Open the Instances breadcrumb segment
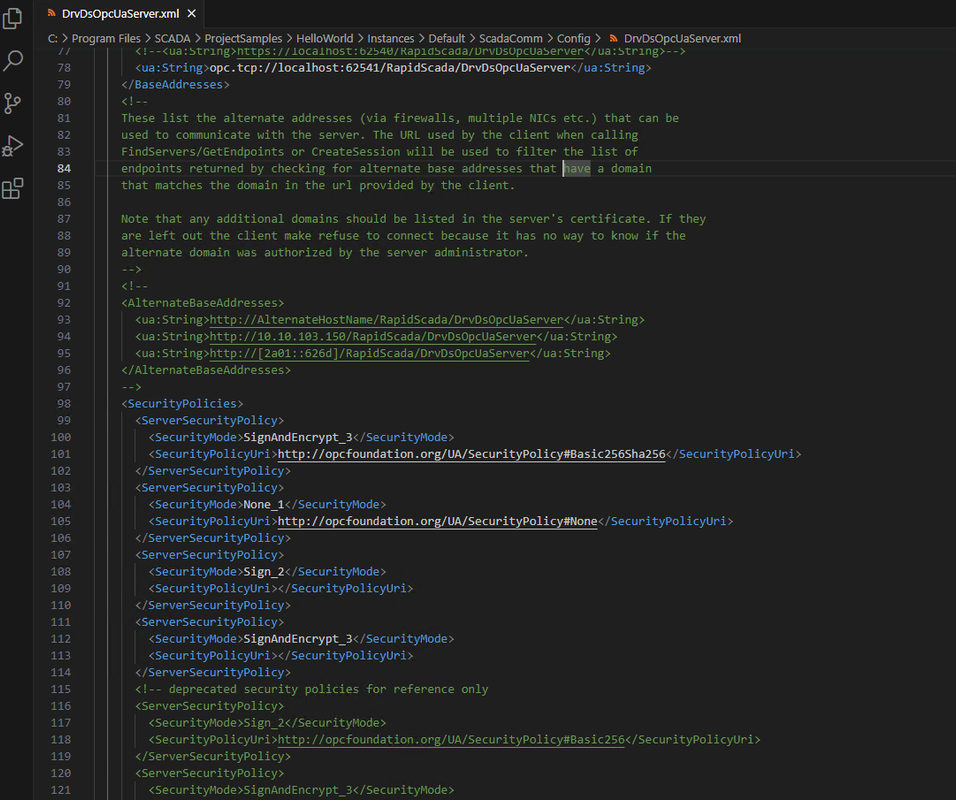This screenshot has height=800, width=956. 390,38
